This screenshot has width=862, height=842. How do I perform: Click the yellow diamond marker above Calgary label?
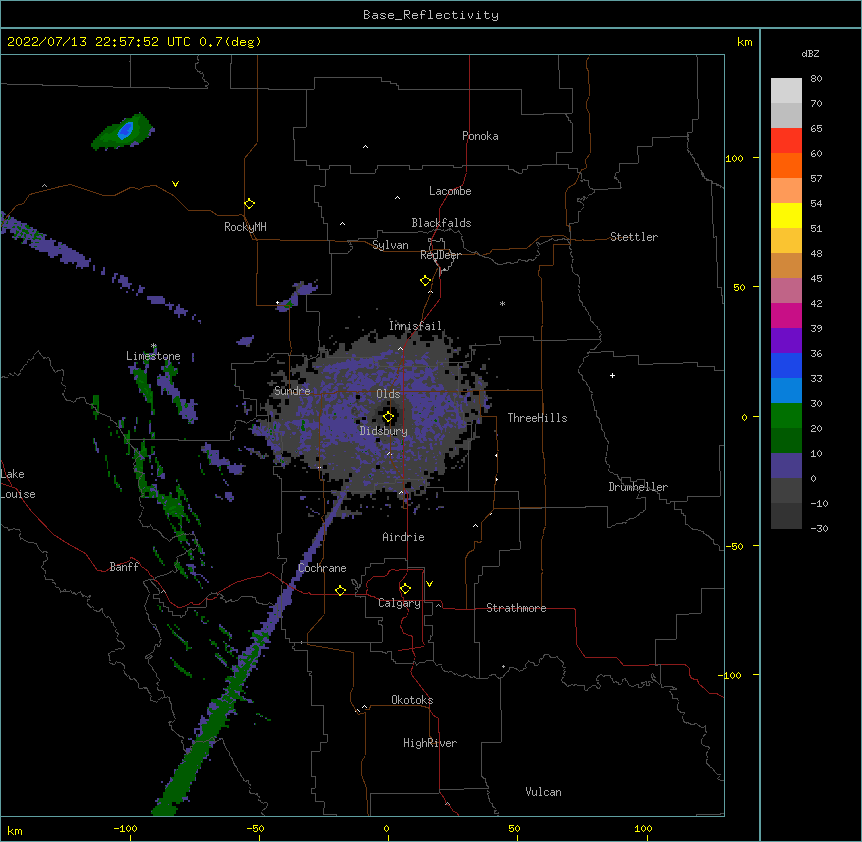pos(405,589)
